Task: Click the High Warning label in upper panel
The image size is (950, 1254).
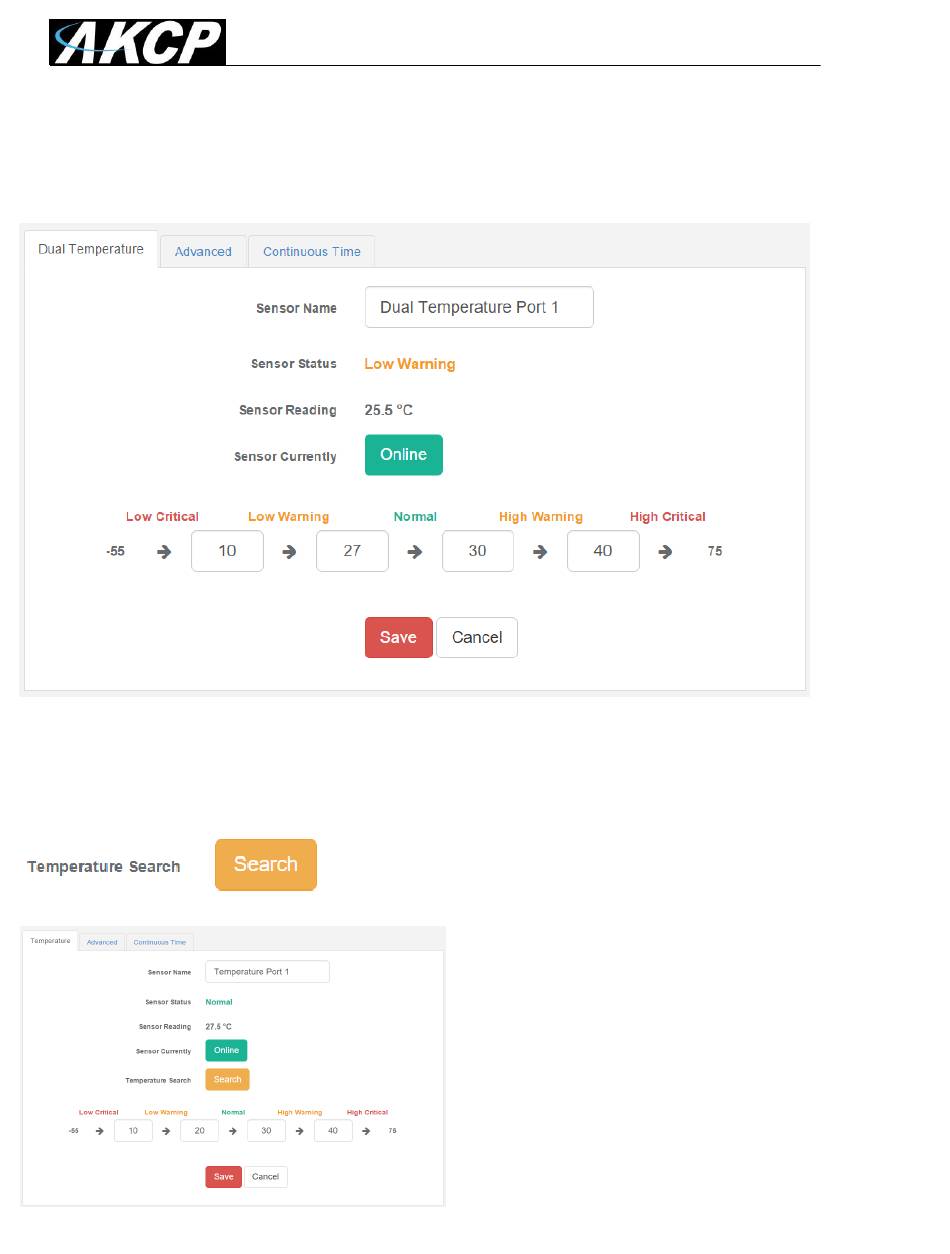Action: click(541, 517)
